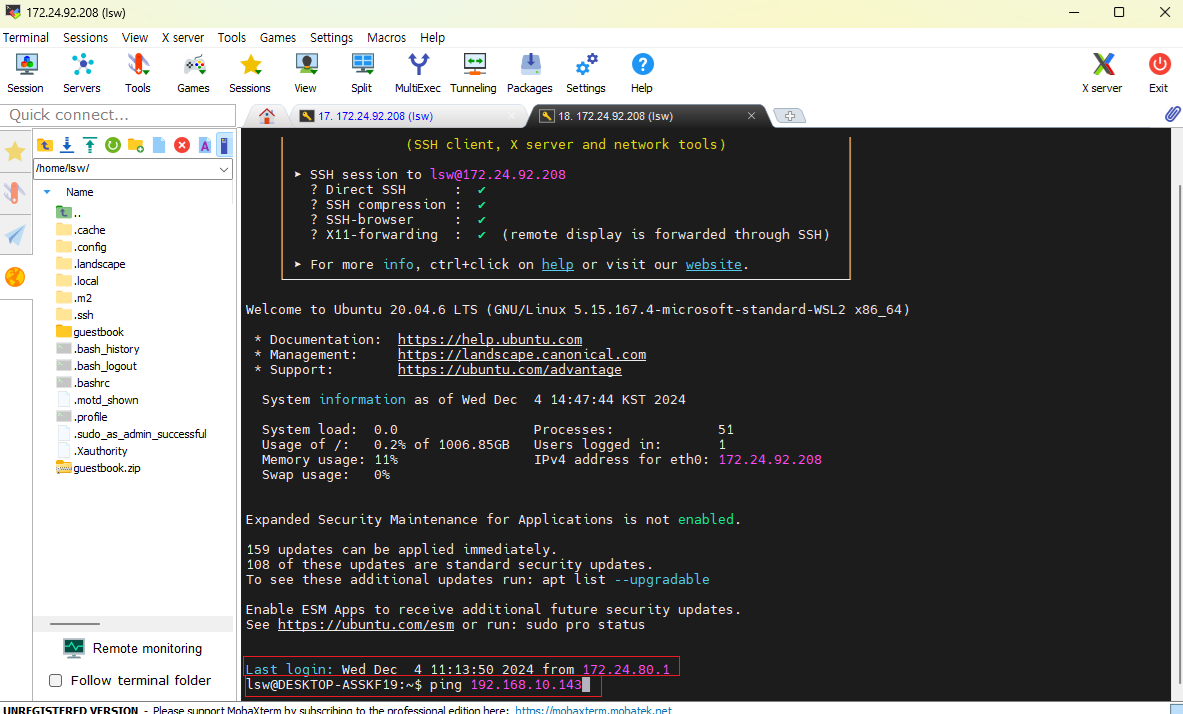Click the Quick connect input field
Screen dimensions: 1183x714
coord(118,115)
